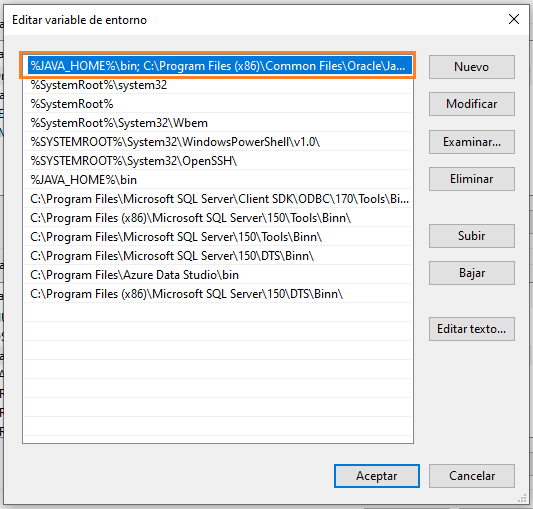Select the Azure Data Studio\bin entry
This screenshot has width=533, height=509.
pos(218,275)
